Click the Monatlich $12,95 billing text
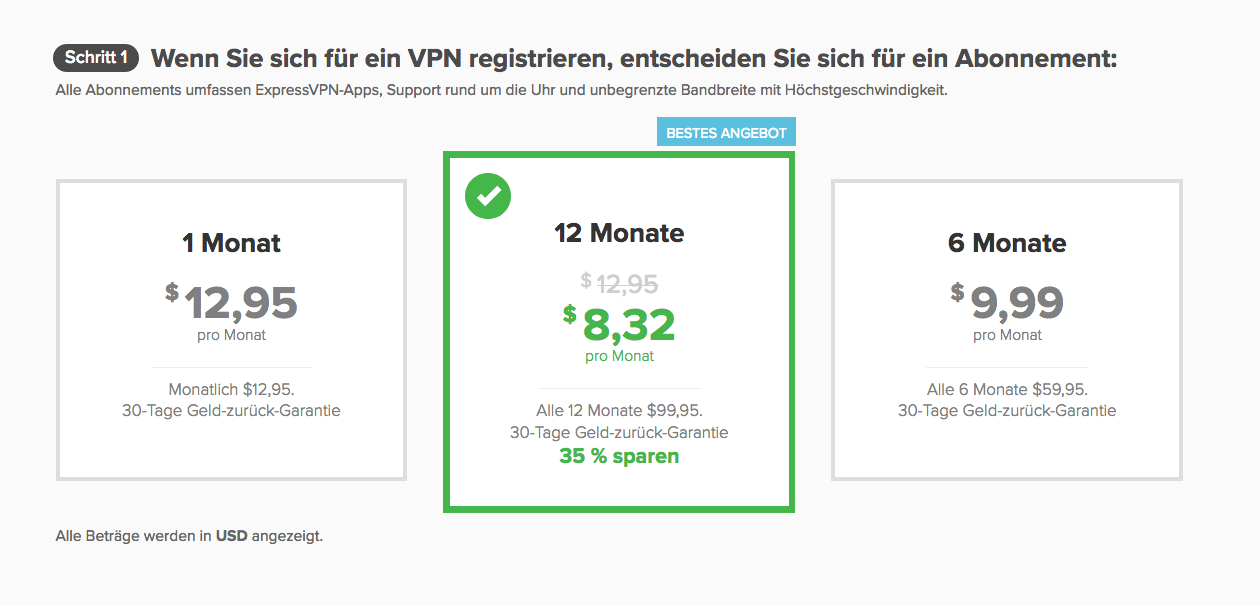Viewport: 1260px width, 606px height. tap(231, 389)
